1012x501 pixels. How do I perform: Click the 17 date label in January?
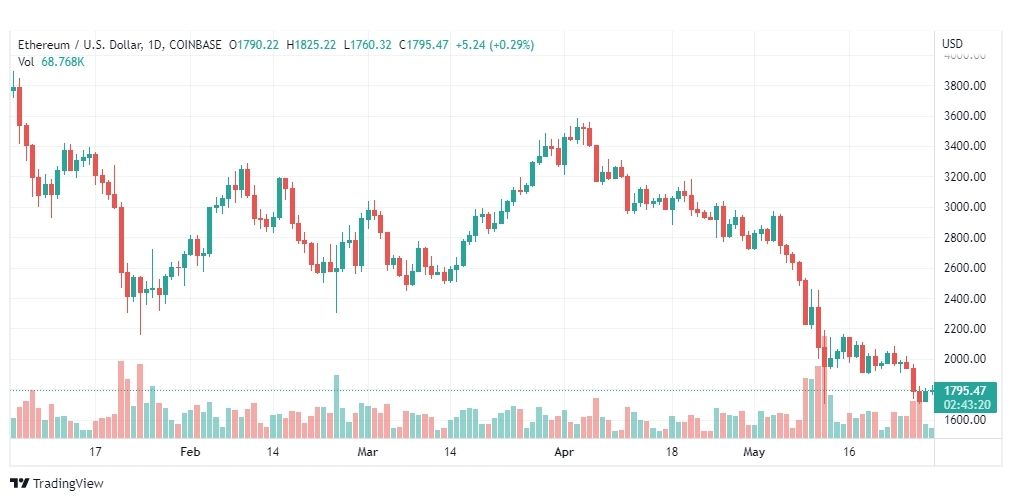95,452
